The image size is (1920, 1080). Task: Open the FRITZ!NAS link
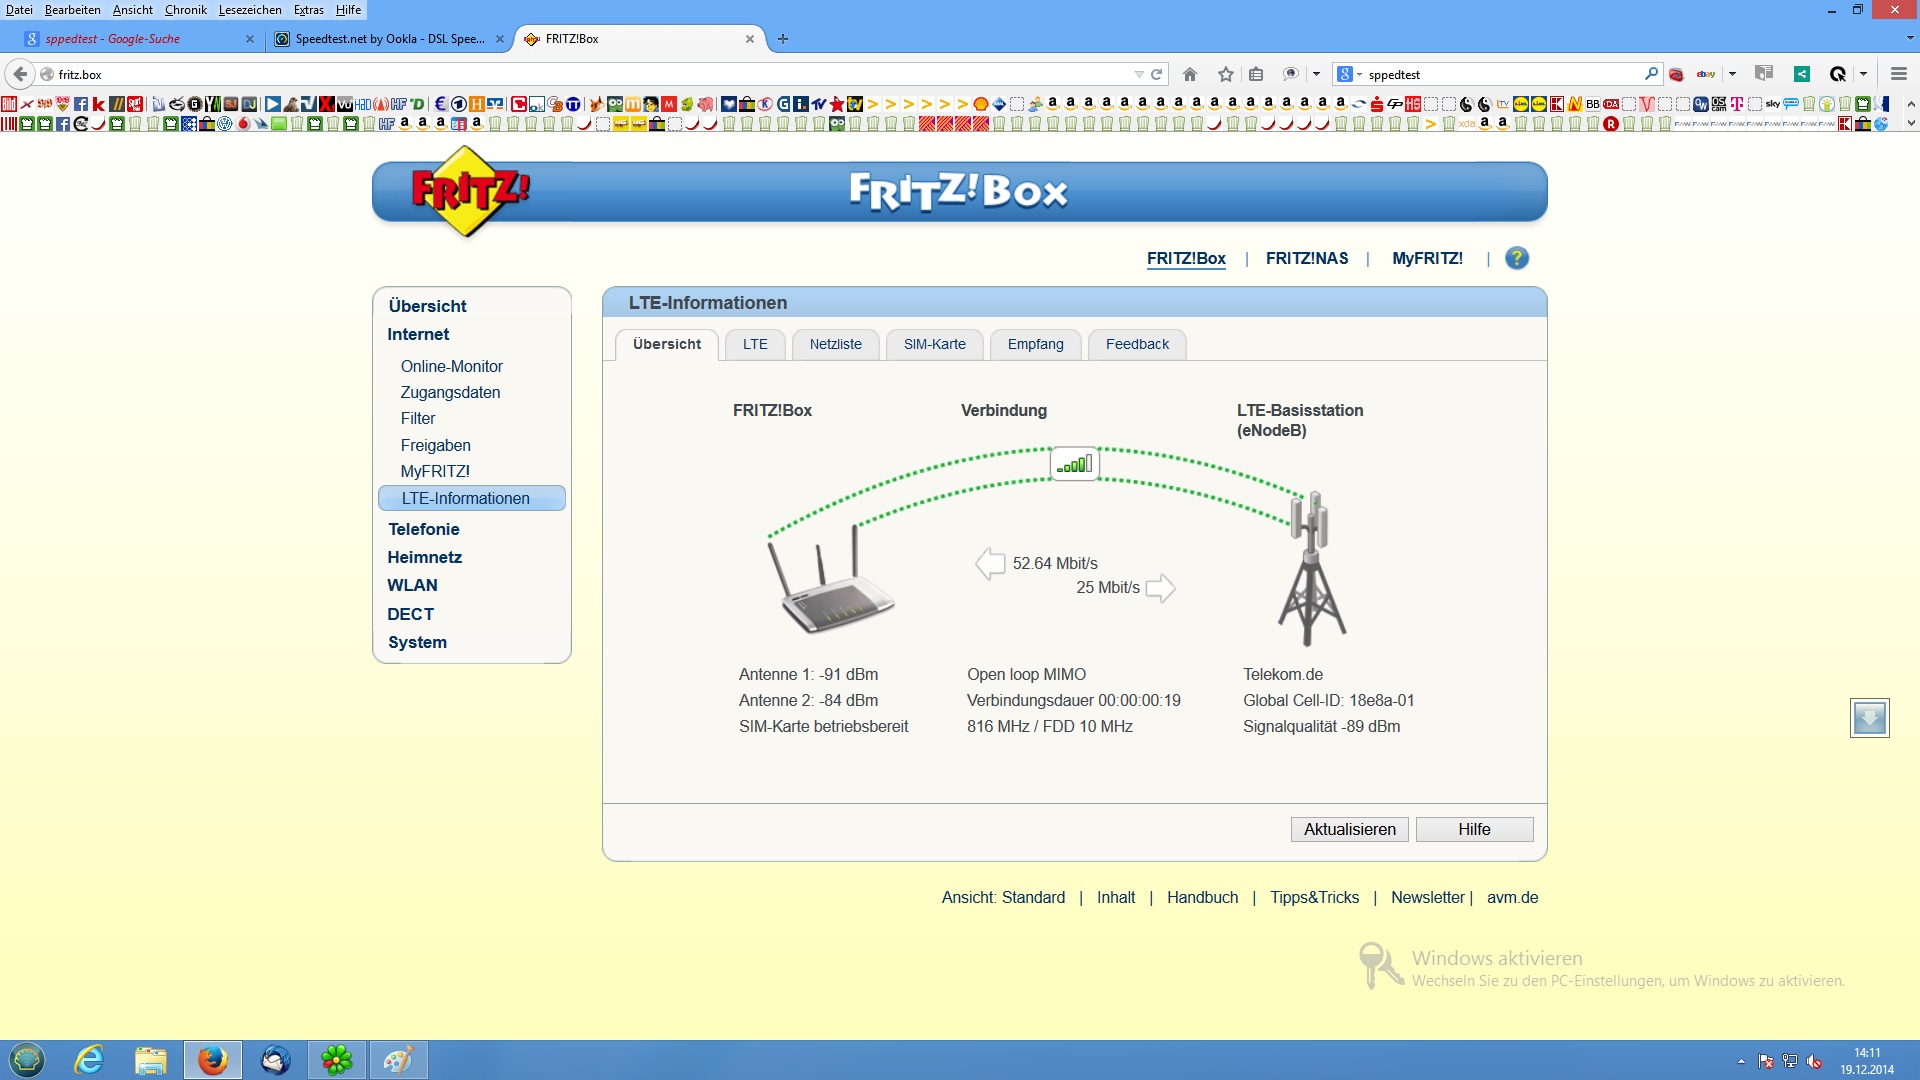(1306, 258)
